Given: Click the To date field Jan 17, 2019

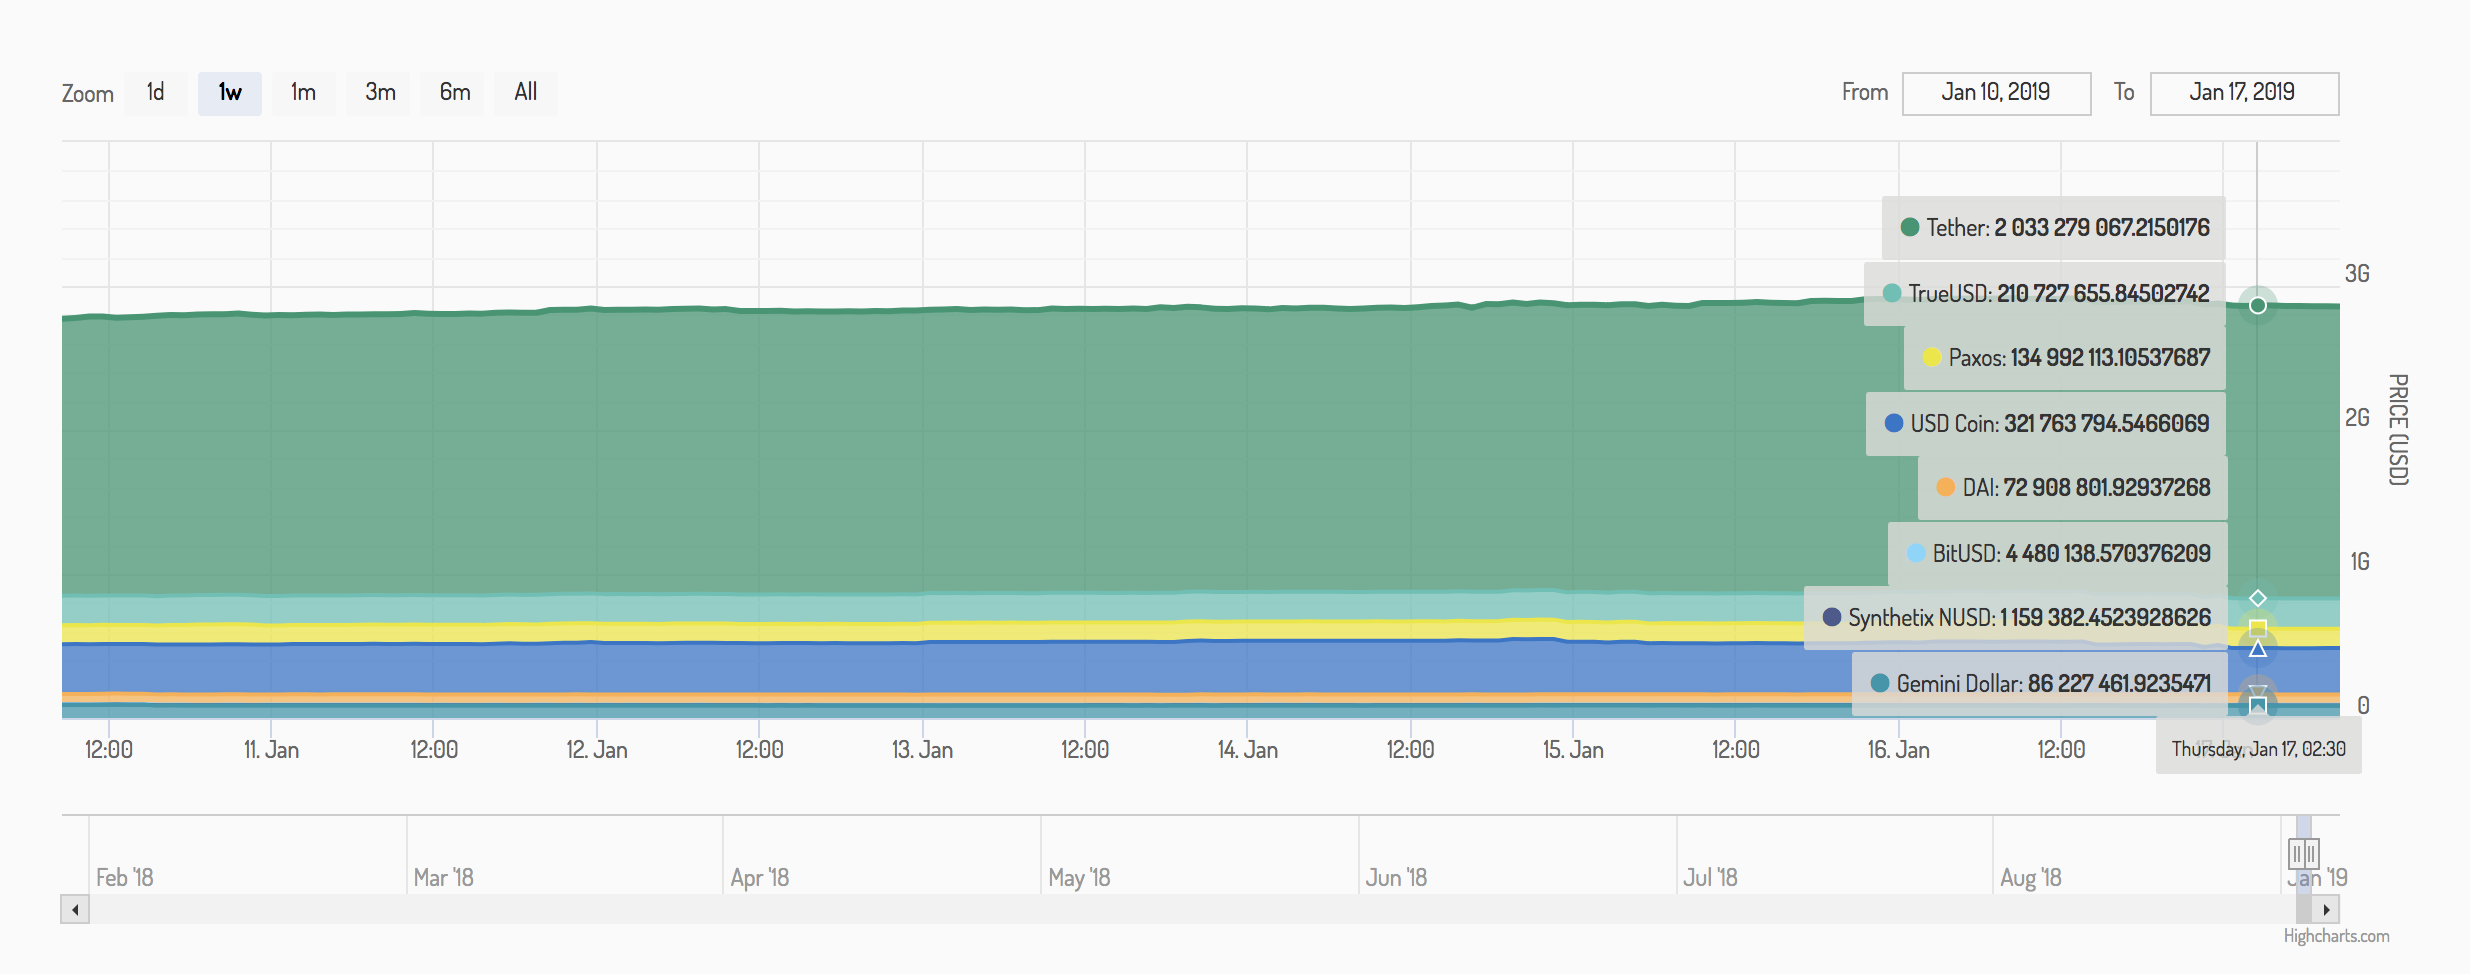Looking at the screenshot, I should coord(2244,93).
